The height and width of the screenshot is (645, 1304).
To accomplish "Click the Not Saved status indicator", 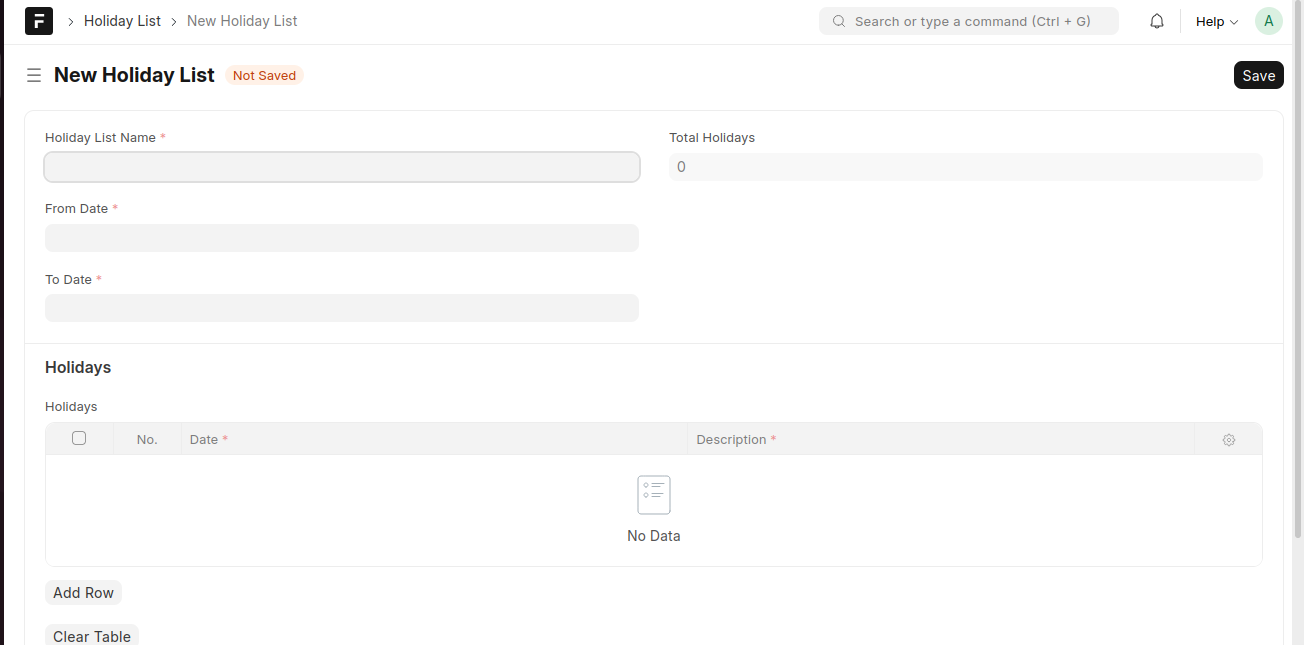I will tap(264, 76).
